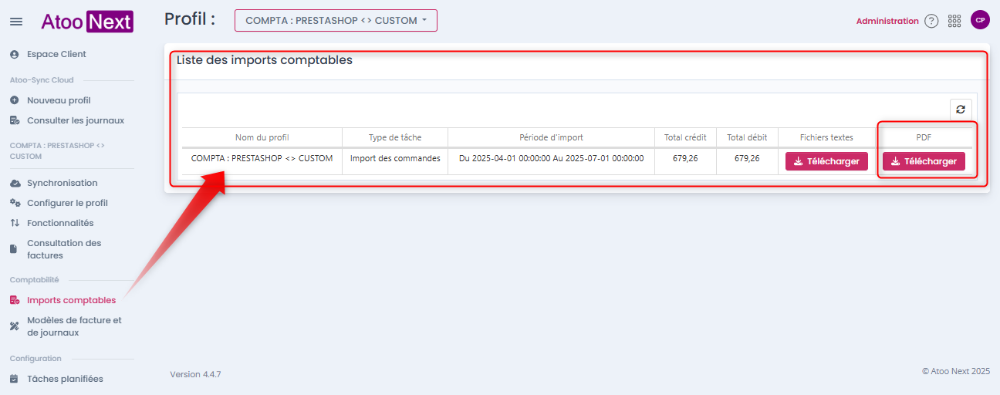Viewport: 1000px width, 395px height.
Task: Click the Atoo Next logo
Action: tap(87, 22)
